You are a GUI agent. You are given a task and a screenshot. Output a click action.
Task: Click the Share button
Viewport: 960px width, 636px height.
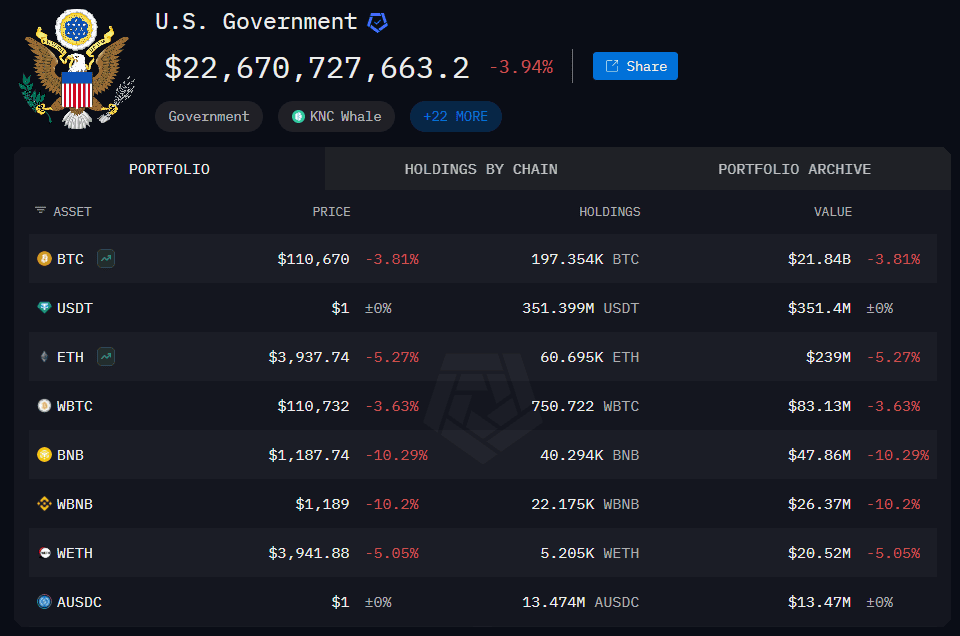point(635,66)
